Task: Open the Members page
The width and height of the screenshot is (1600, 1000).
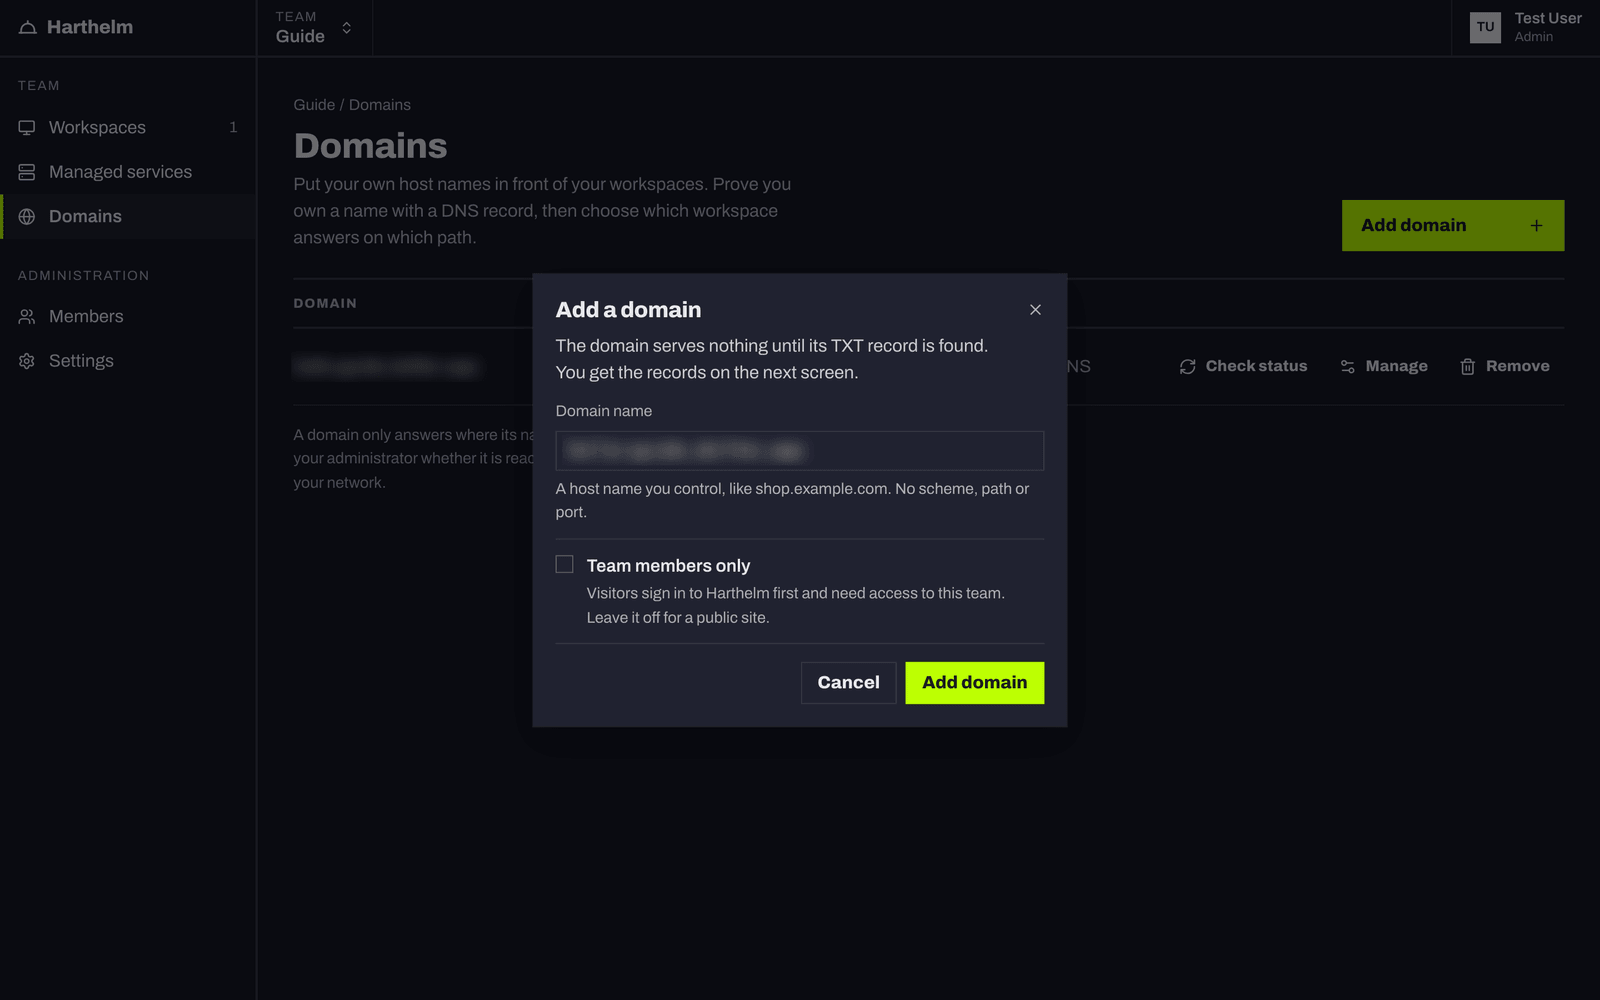Action: coord(128,316)
